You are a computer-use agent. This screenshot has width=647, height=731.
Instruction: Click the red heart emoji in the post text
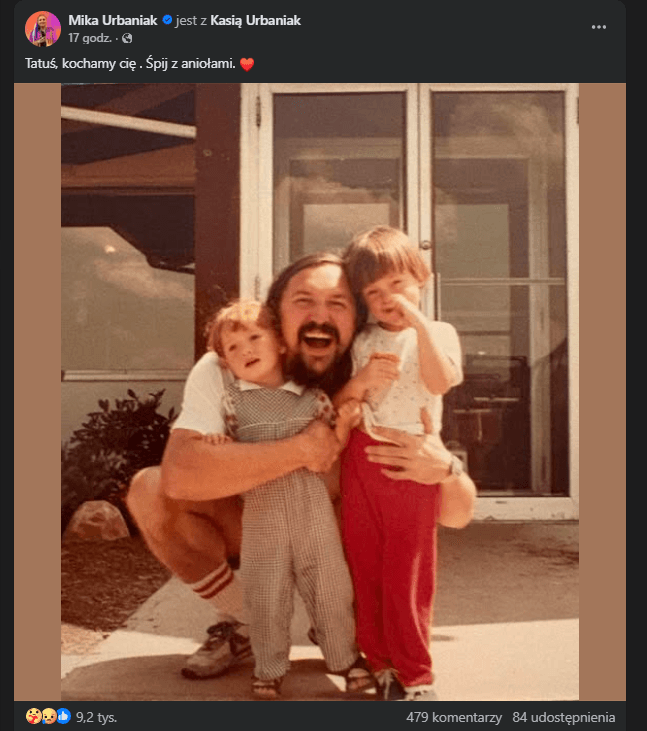click(x=247, y=64)
